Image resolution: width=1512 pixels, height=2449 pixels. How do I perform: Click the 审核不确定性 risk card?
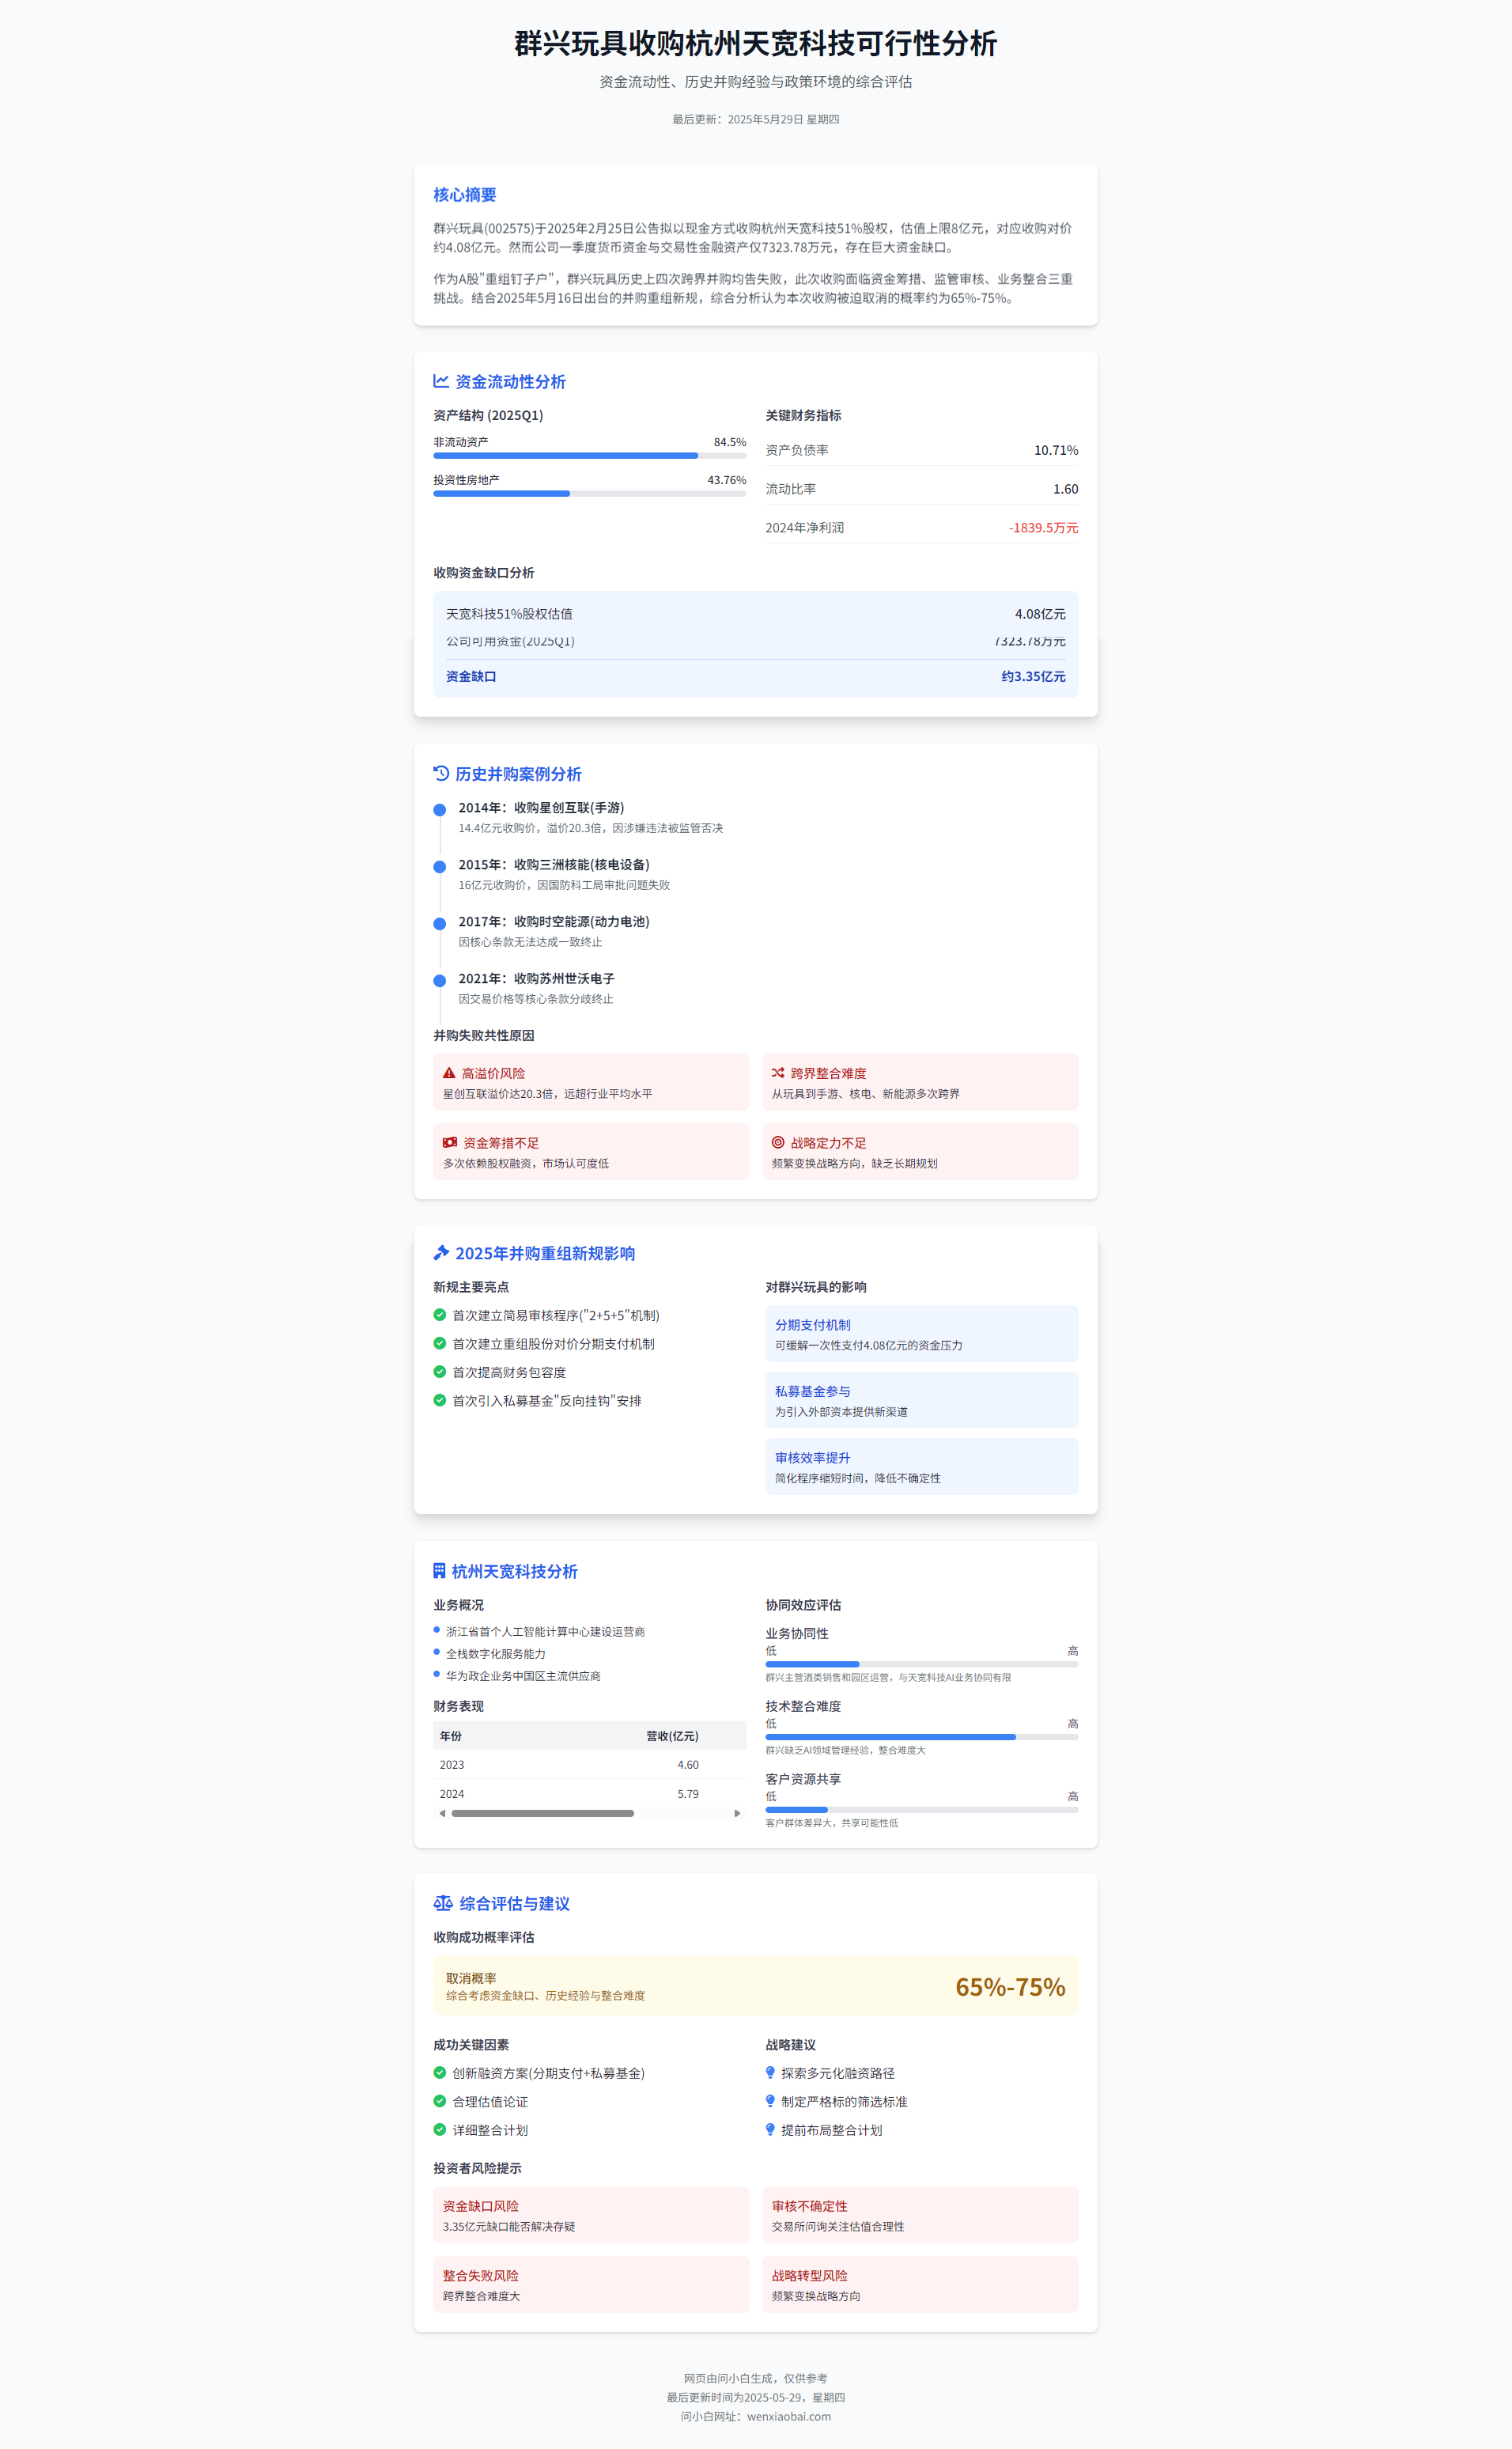[x=920, y=2215]
